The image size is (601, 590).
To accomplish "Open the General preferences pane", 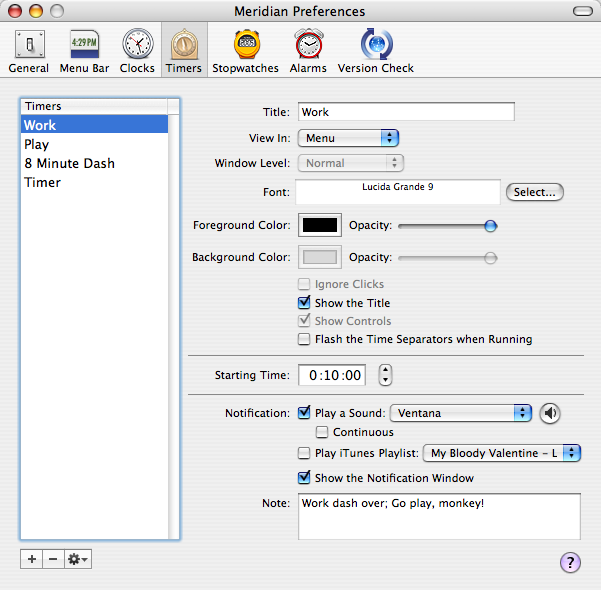I will tap(28, 50).
